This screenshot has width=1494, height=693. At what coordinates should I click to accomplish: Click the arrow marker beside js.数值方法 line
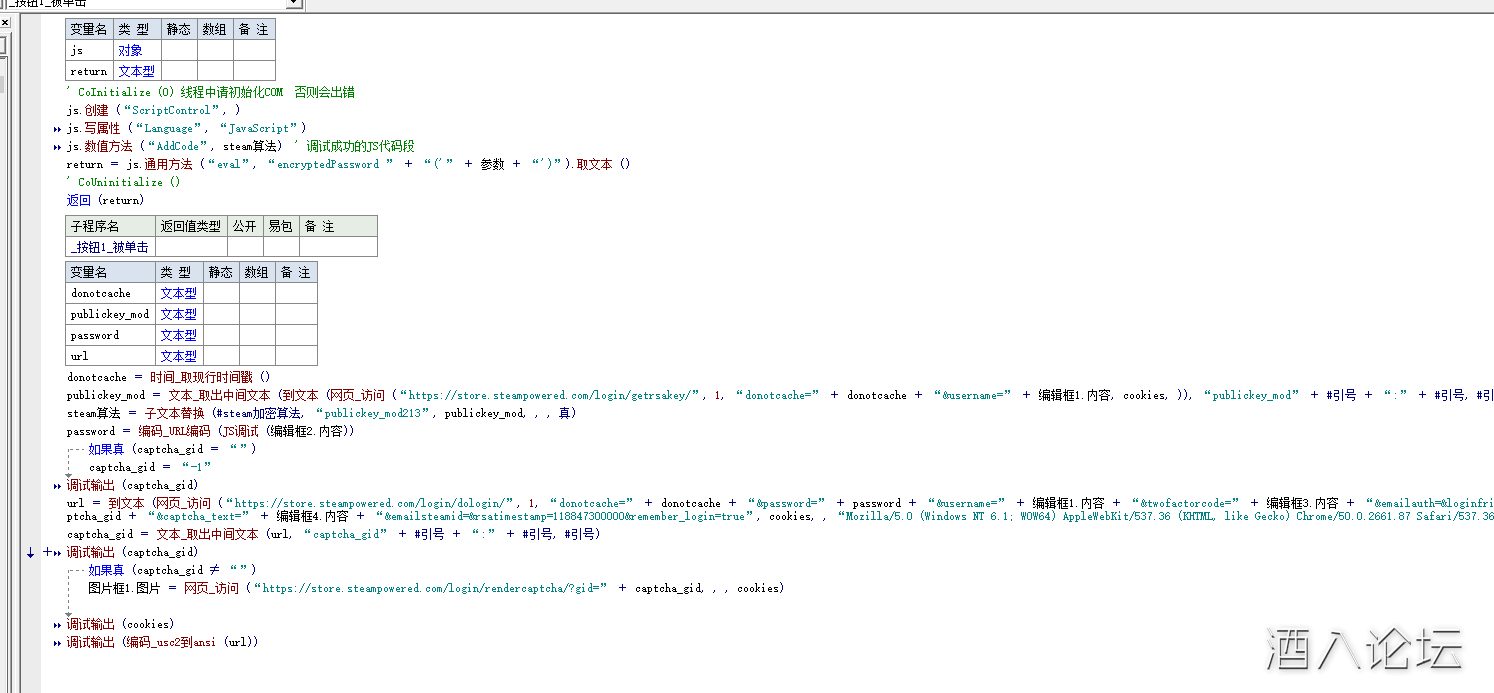(57, 147)
